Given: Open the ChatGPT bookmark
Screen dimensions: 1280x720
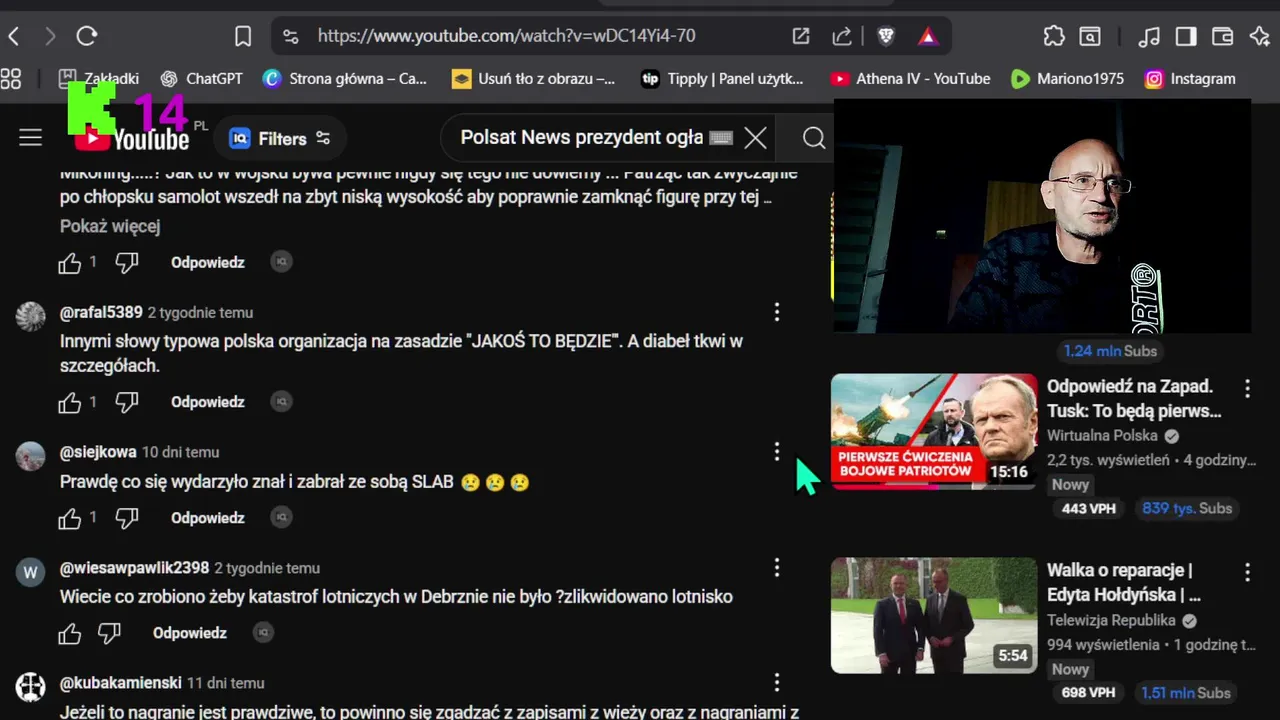Looking at the screenshot, I should [x=202, y=78].
